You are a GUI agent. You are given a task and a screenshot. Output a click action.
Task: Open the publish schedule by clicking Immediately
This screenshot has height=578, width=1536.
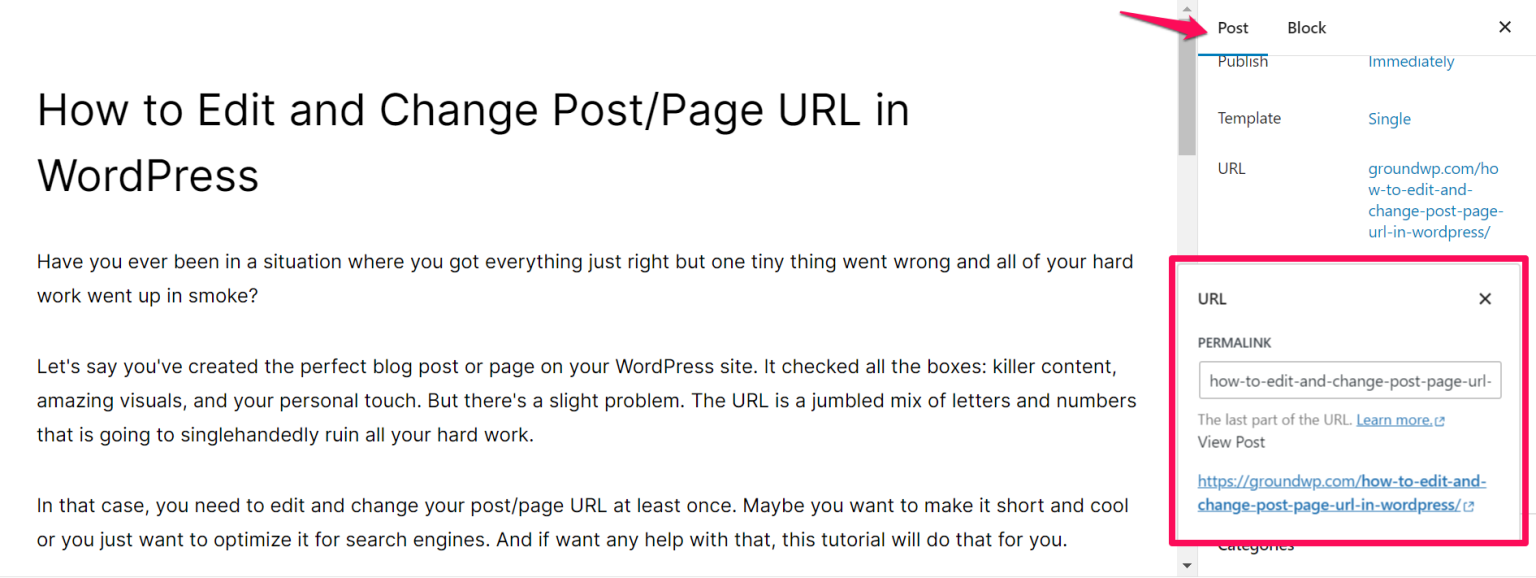1411,61
